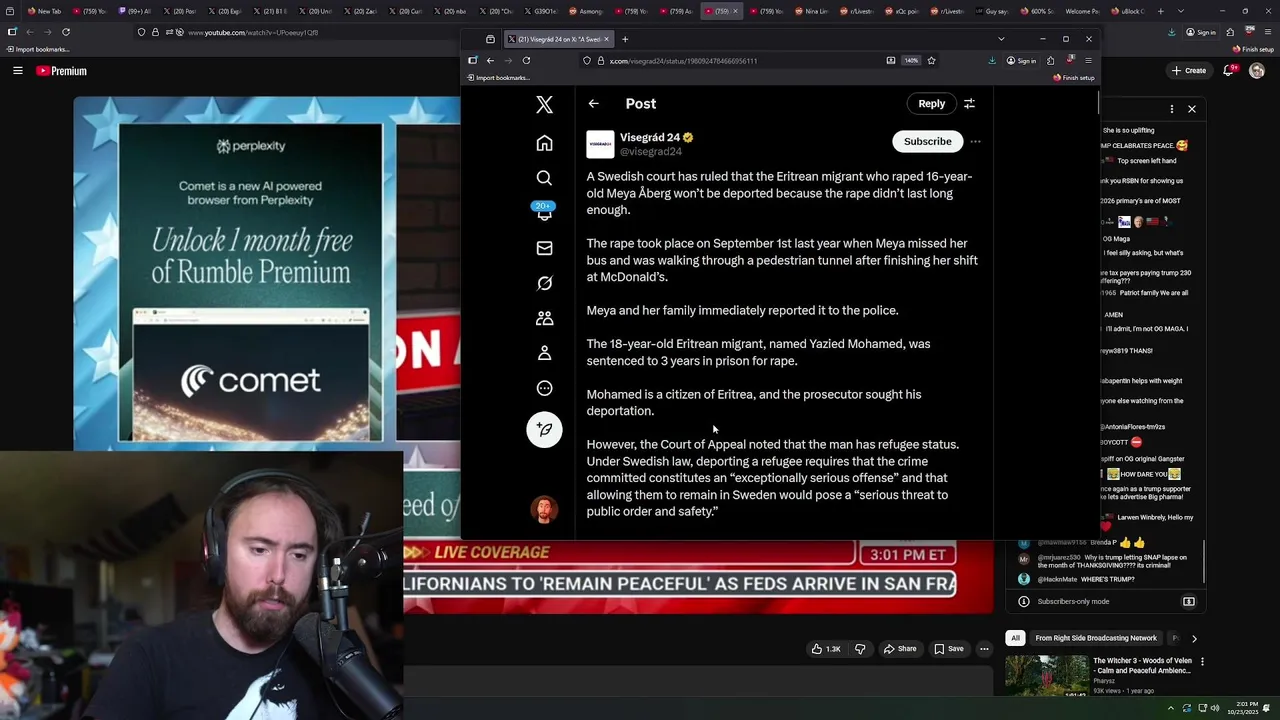Reload the YouTube page in back window
This screenshot has width=1280, height=720.
tap(65, 32)
